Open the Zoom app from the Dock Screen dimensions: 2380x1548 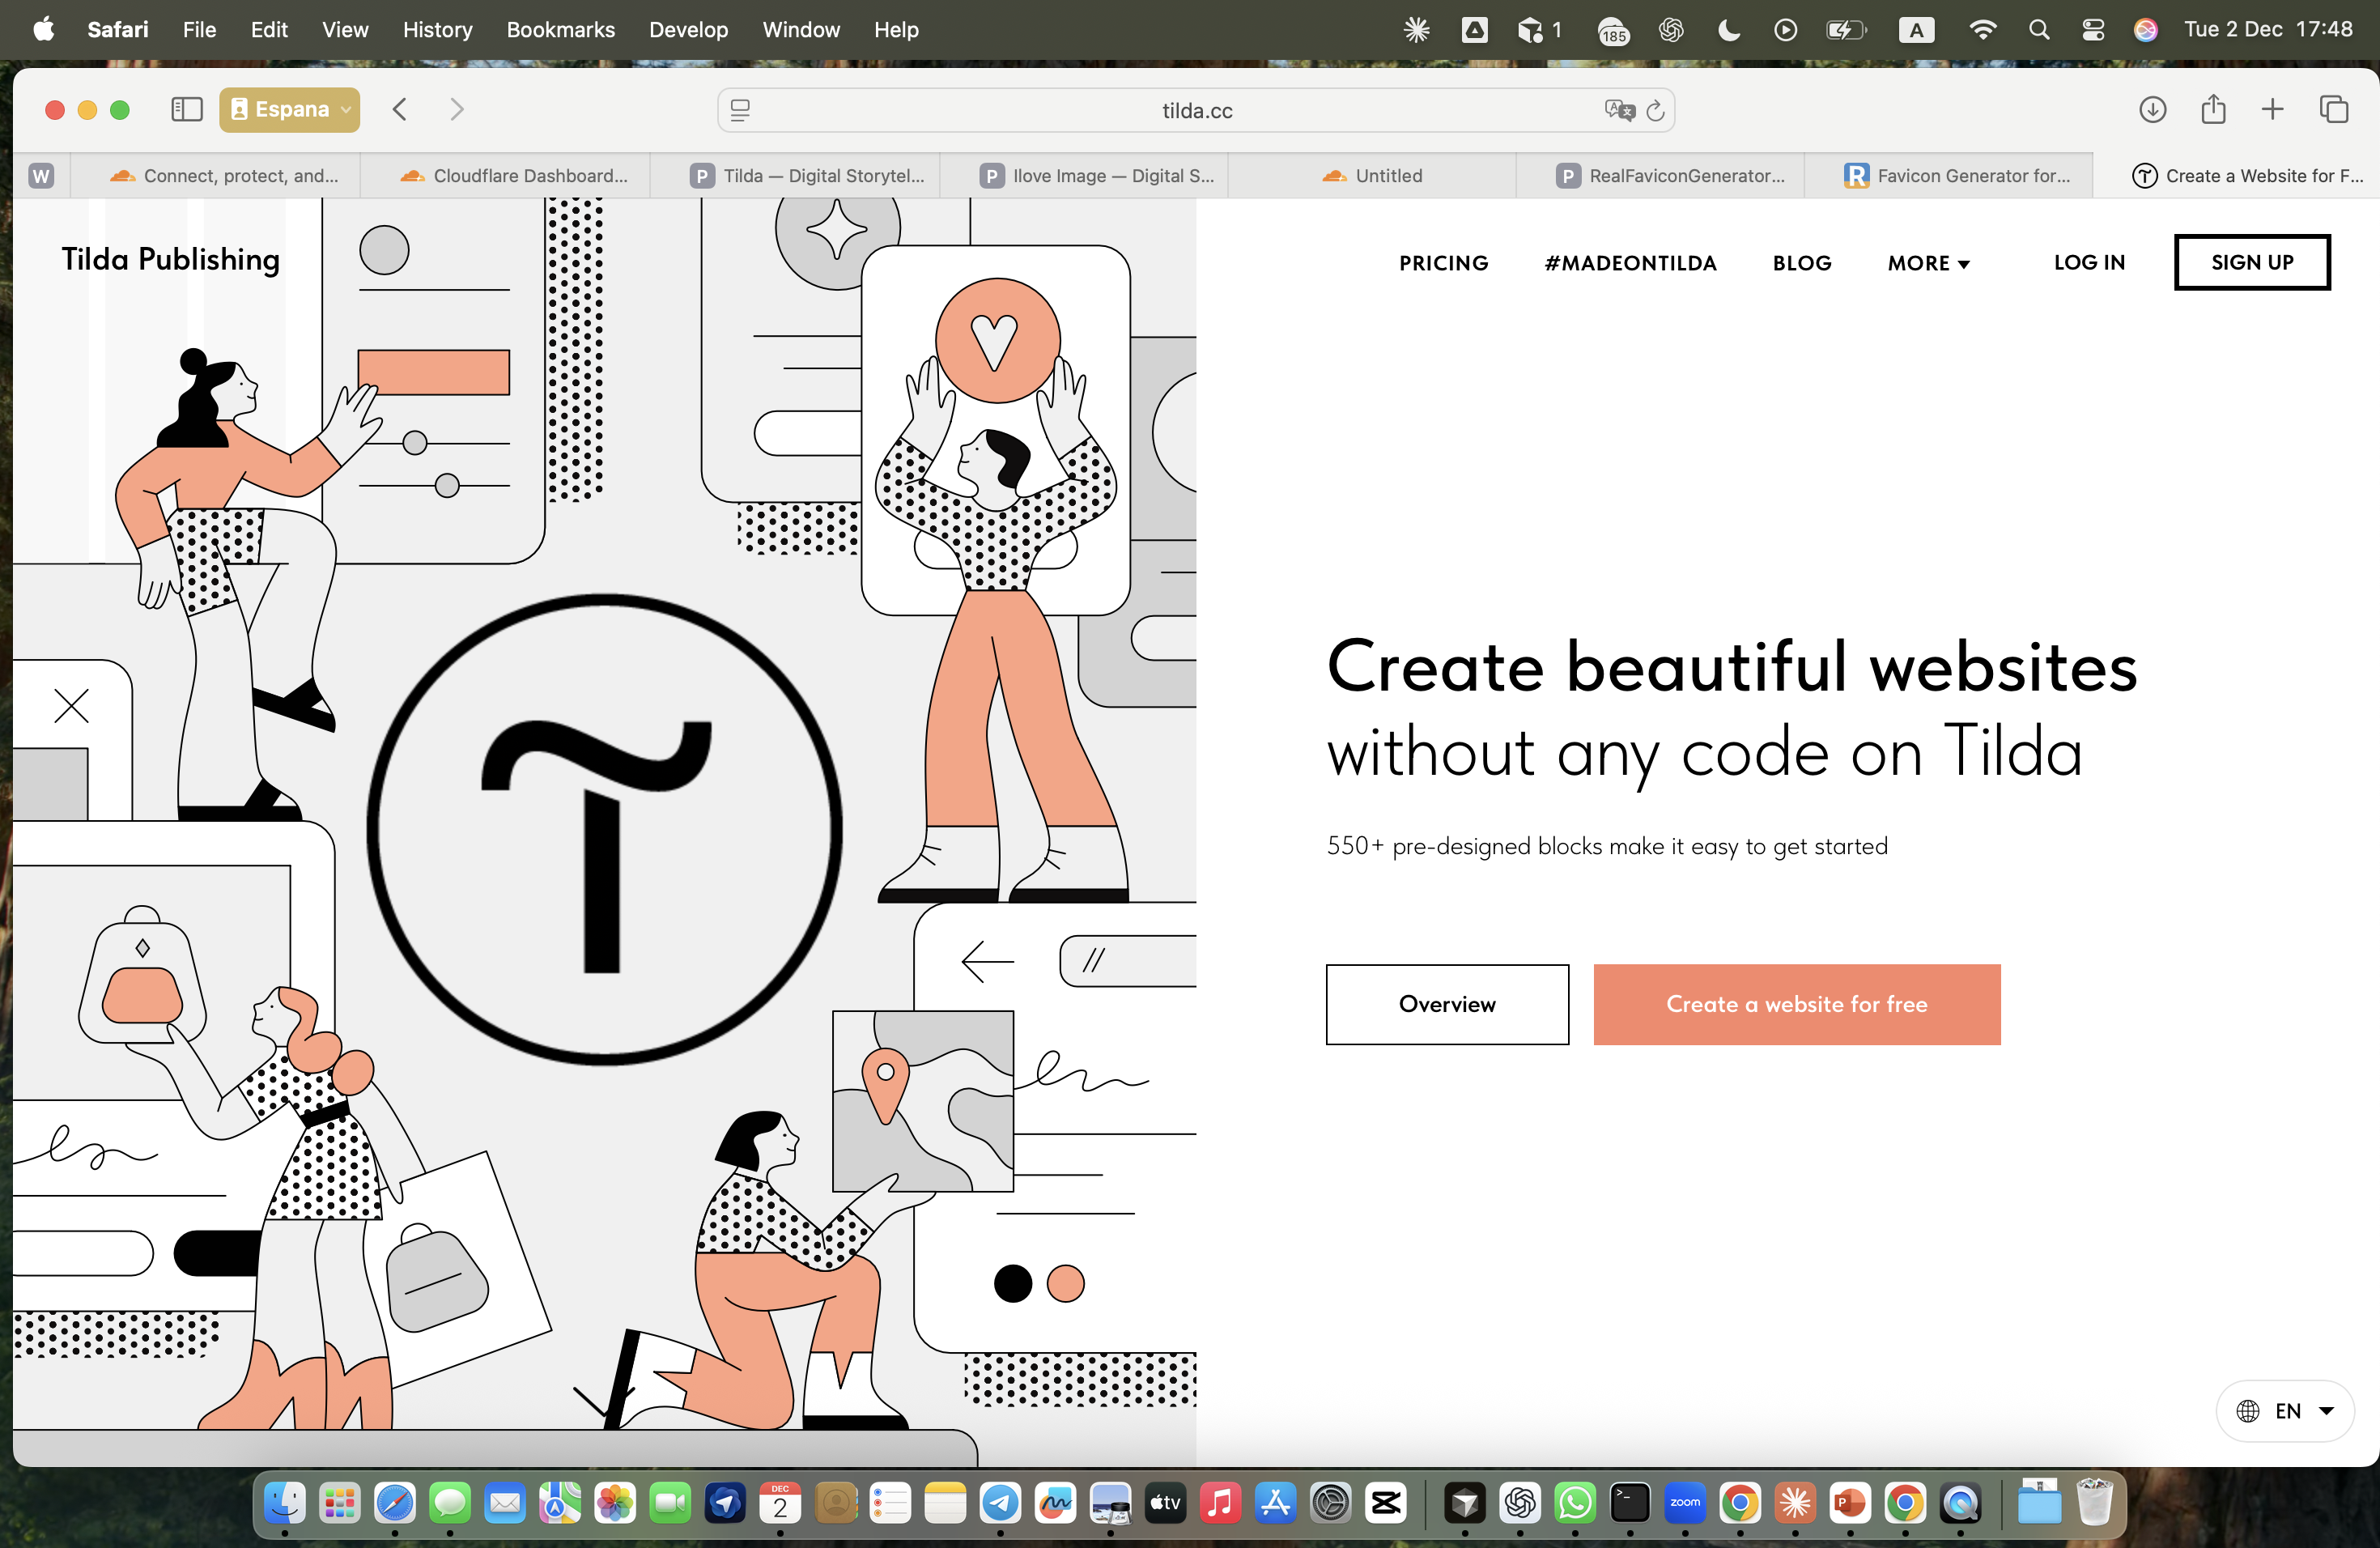coord(1685,1504)
